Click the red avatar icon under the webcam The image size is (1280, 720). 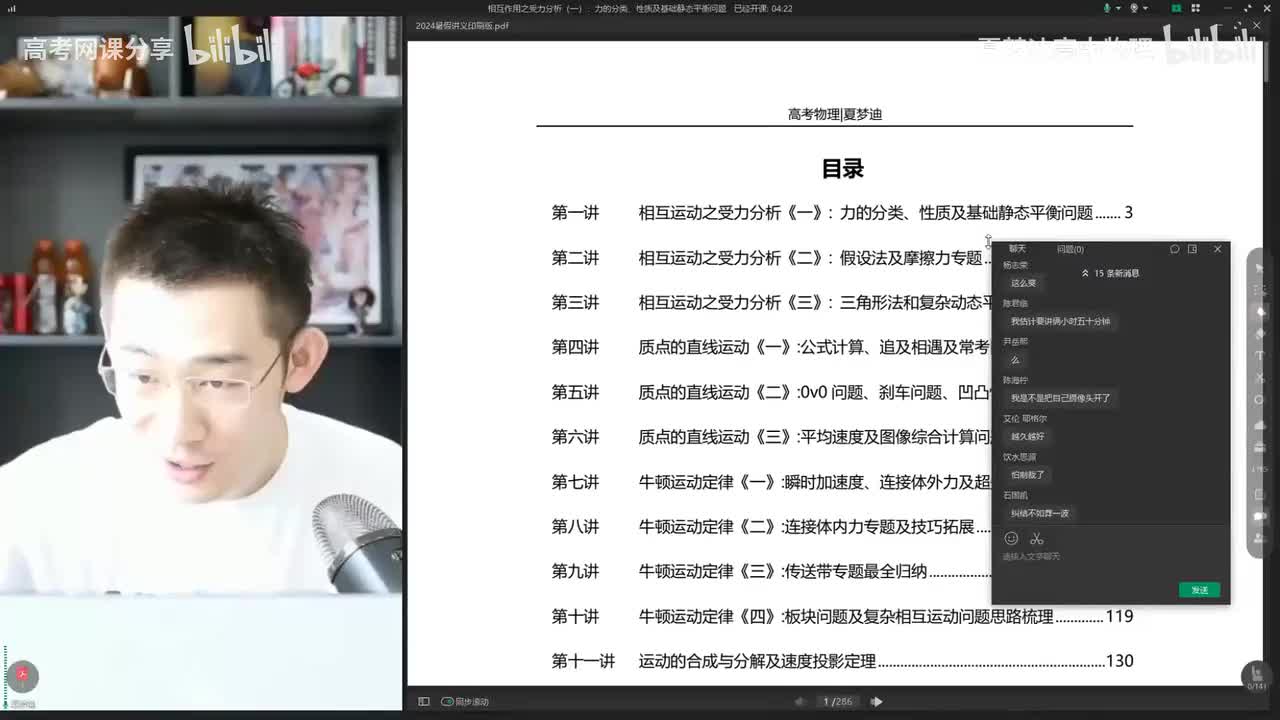point(22,677)
